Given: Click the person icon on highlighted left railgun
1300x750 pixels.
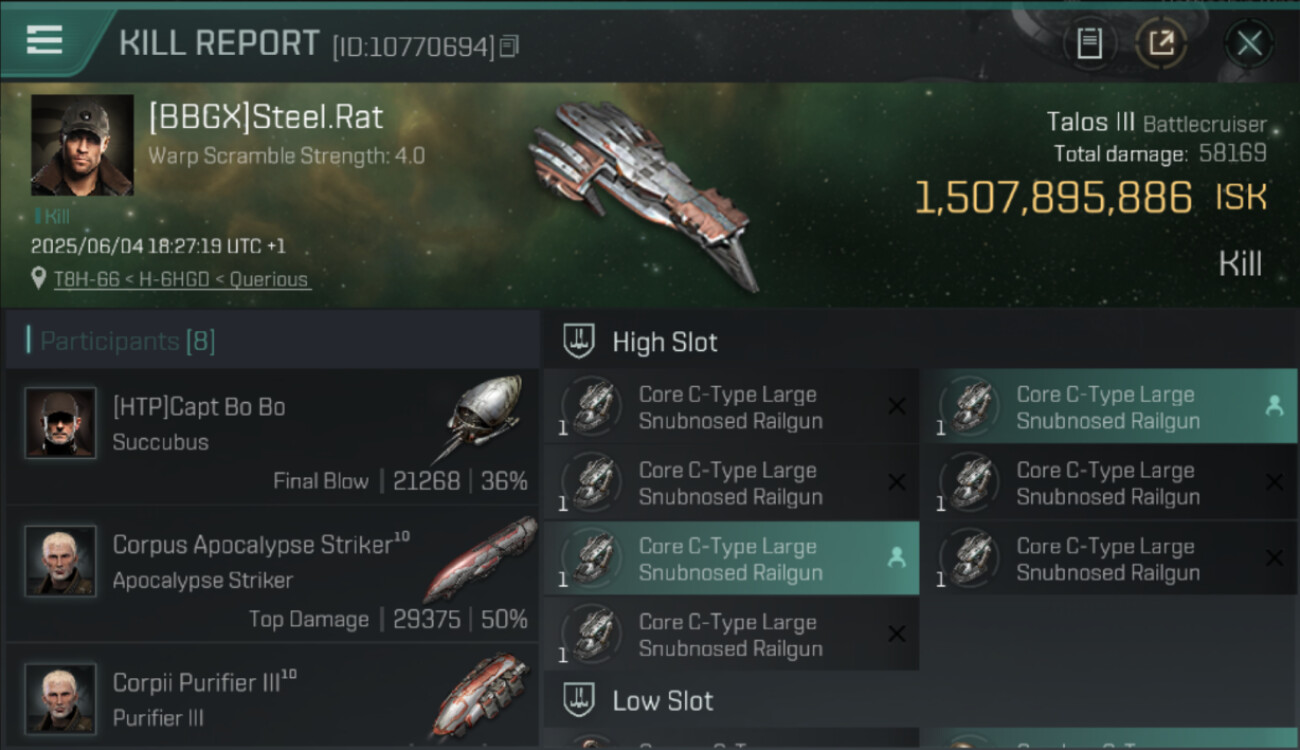Looking at the screenshot, I should (896, 559).
